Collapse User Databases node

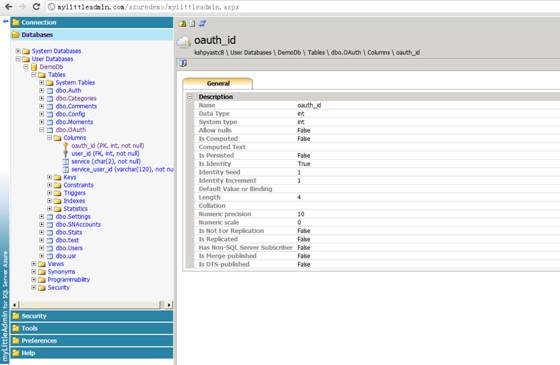coord(18,59)
